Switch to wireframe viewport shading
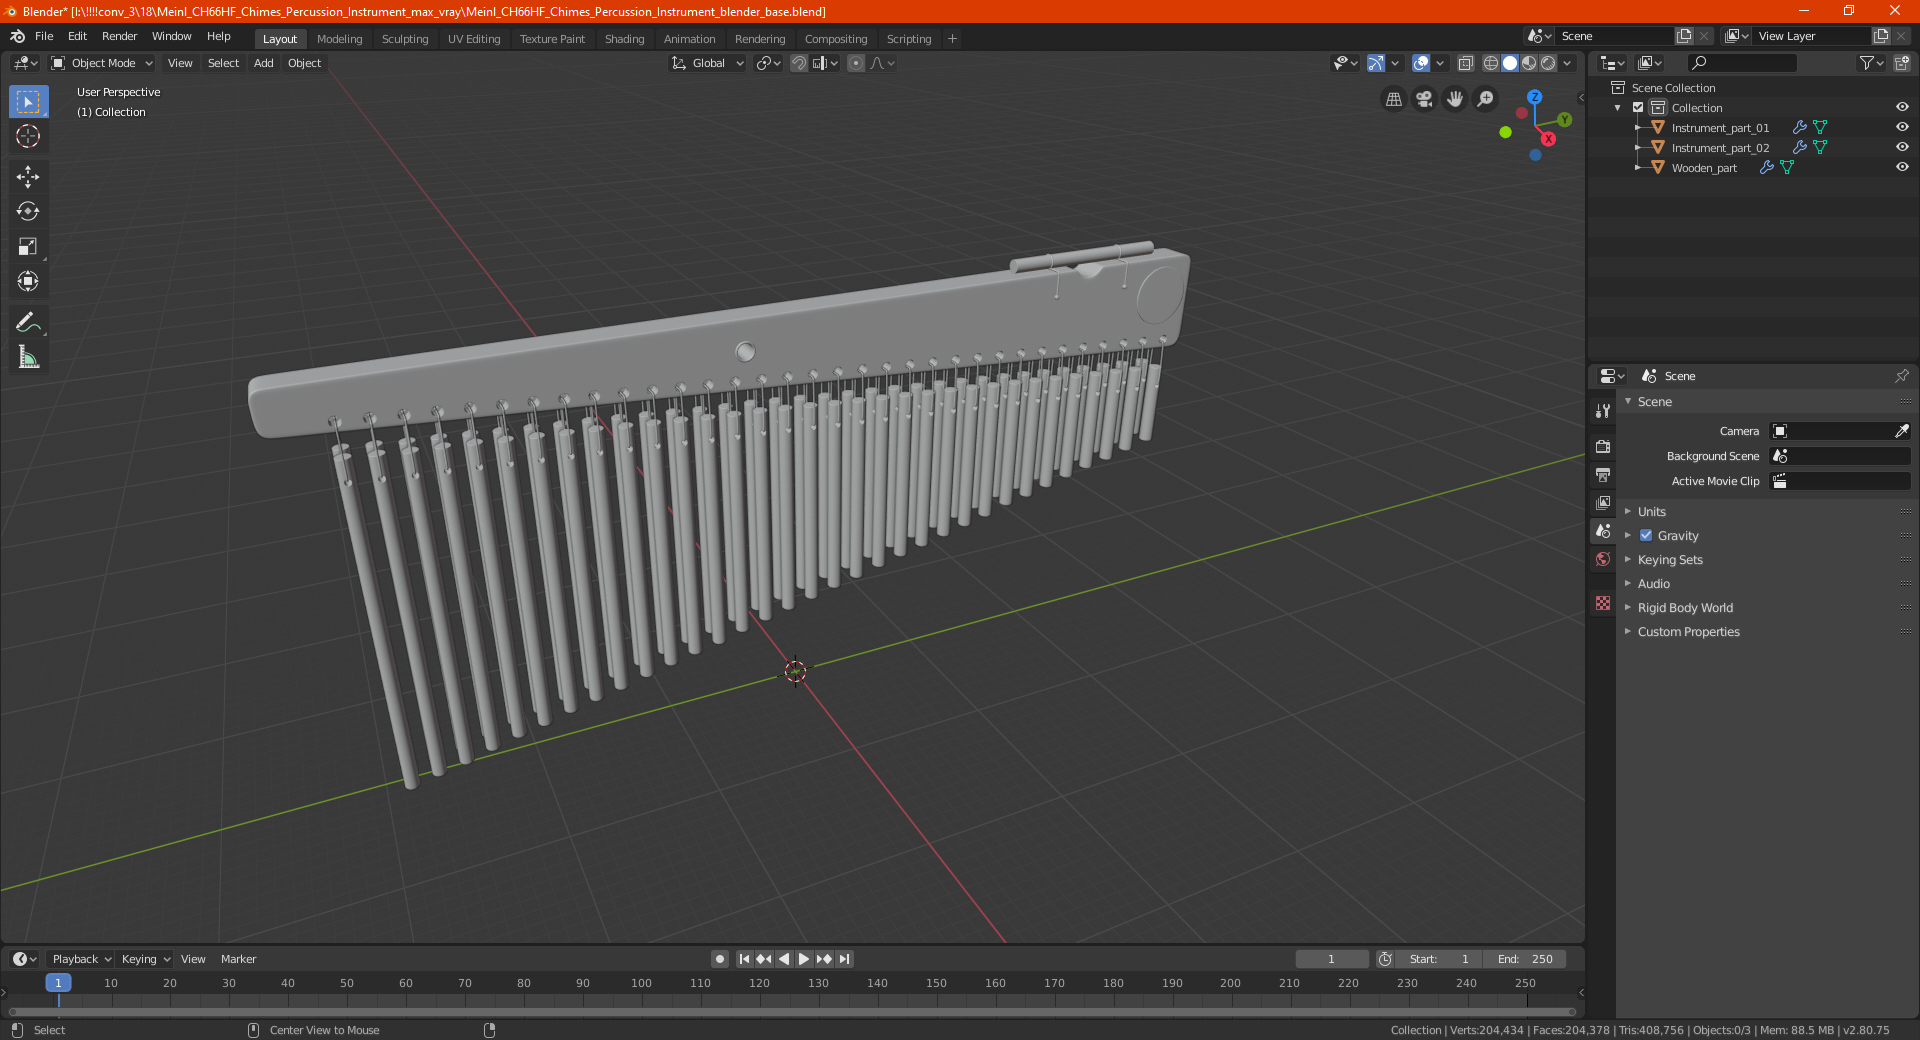1920x1040 pixels. pos(1491,63)
